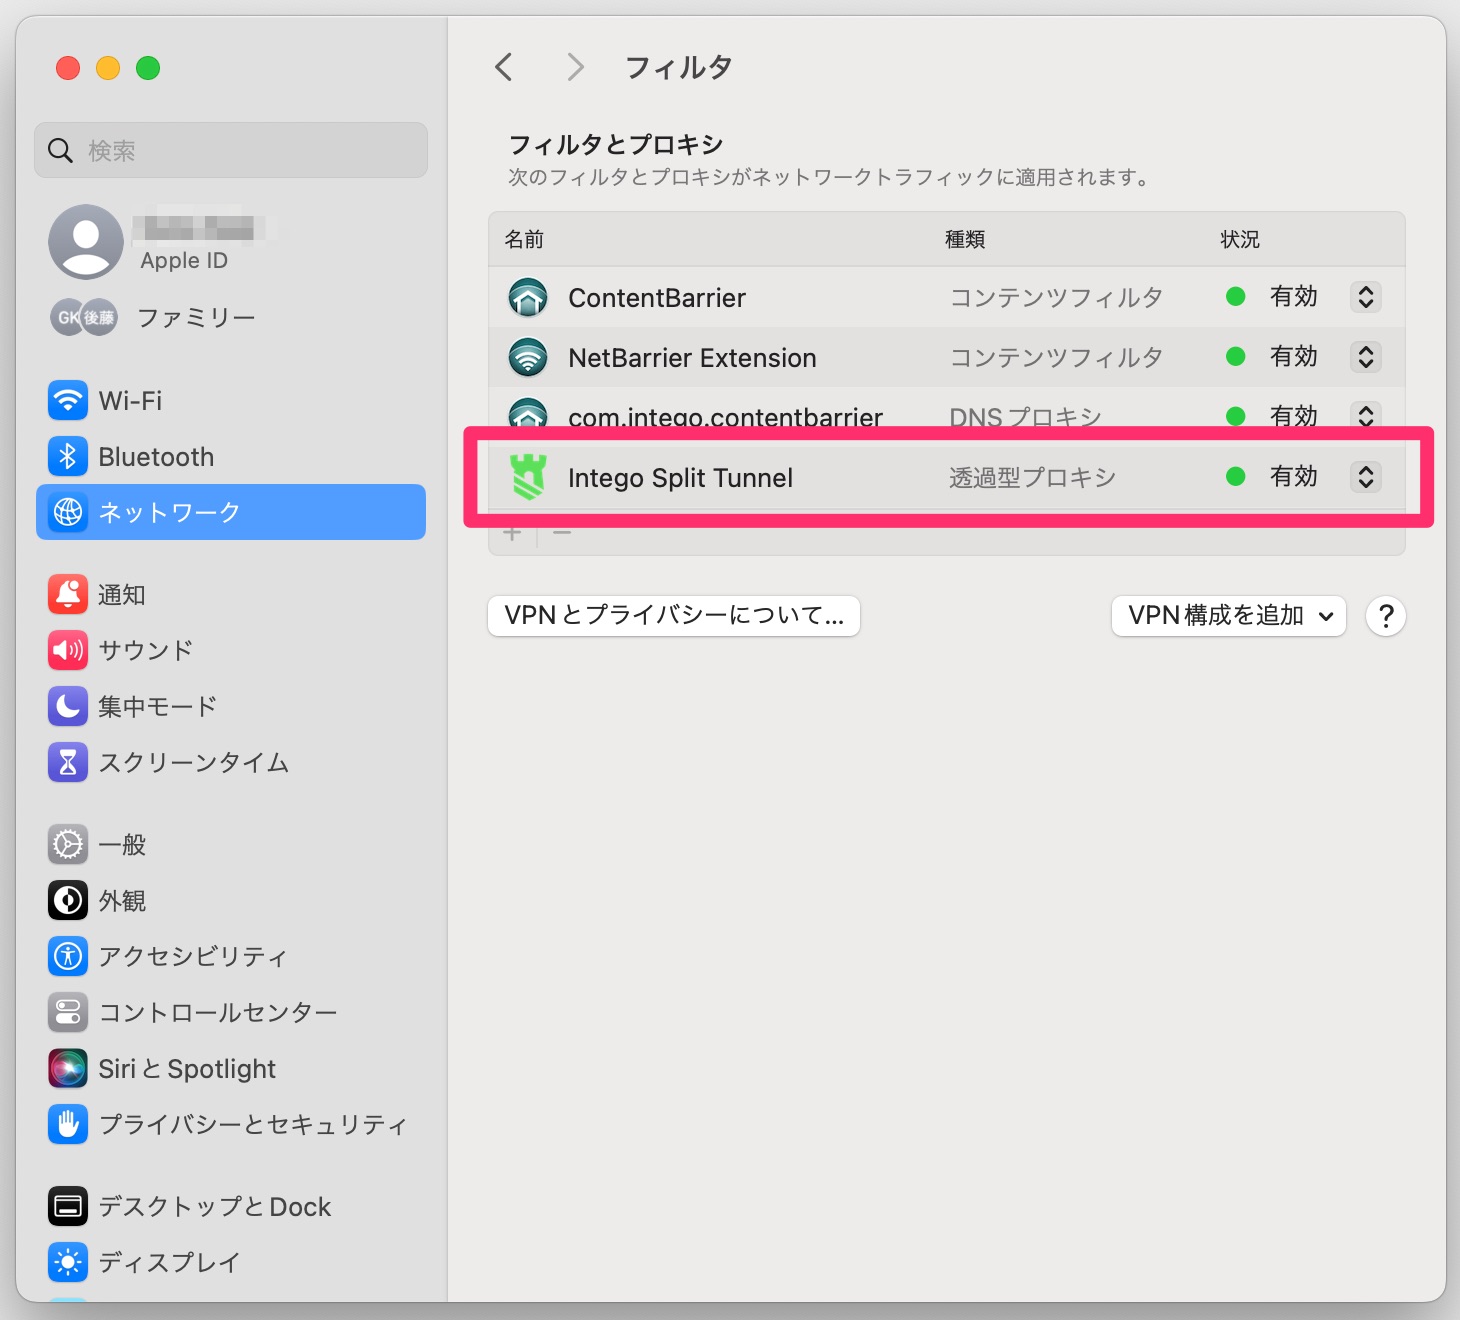
Task: Click the 透過型プロキシ type cell
Action: point(1032,478)
